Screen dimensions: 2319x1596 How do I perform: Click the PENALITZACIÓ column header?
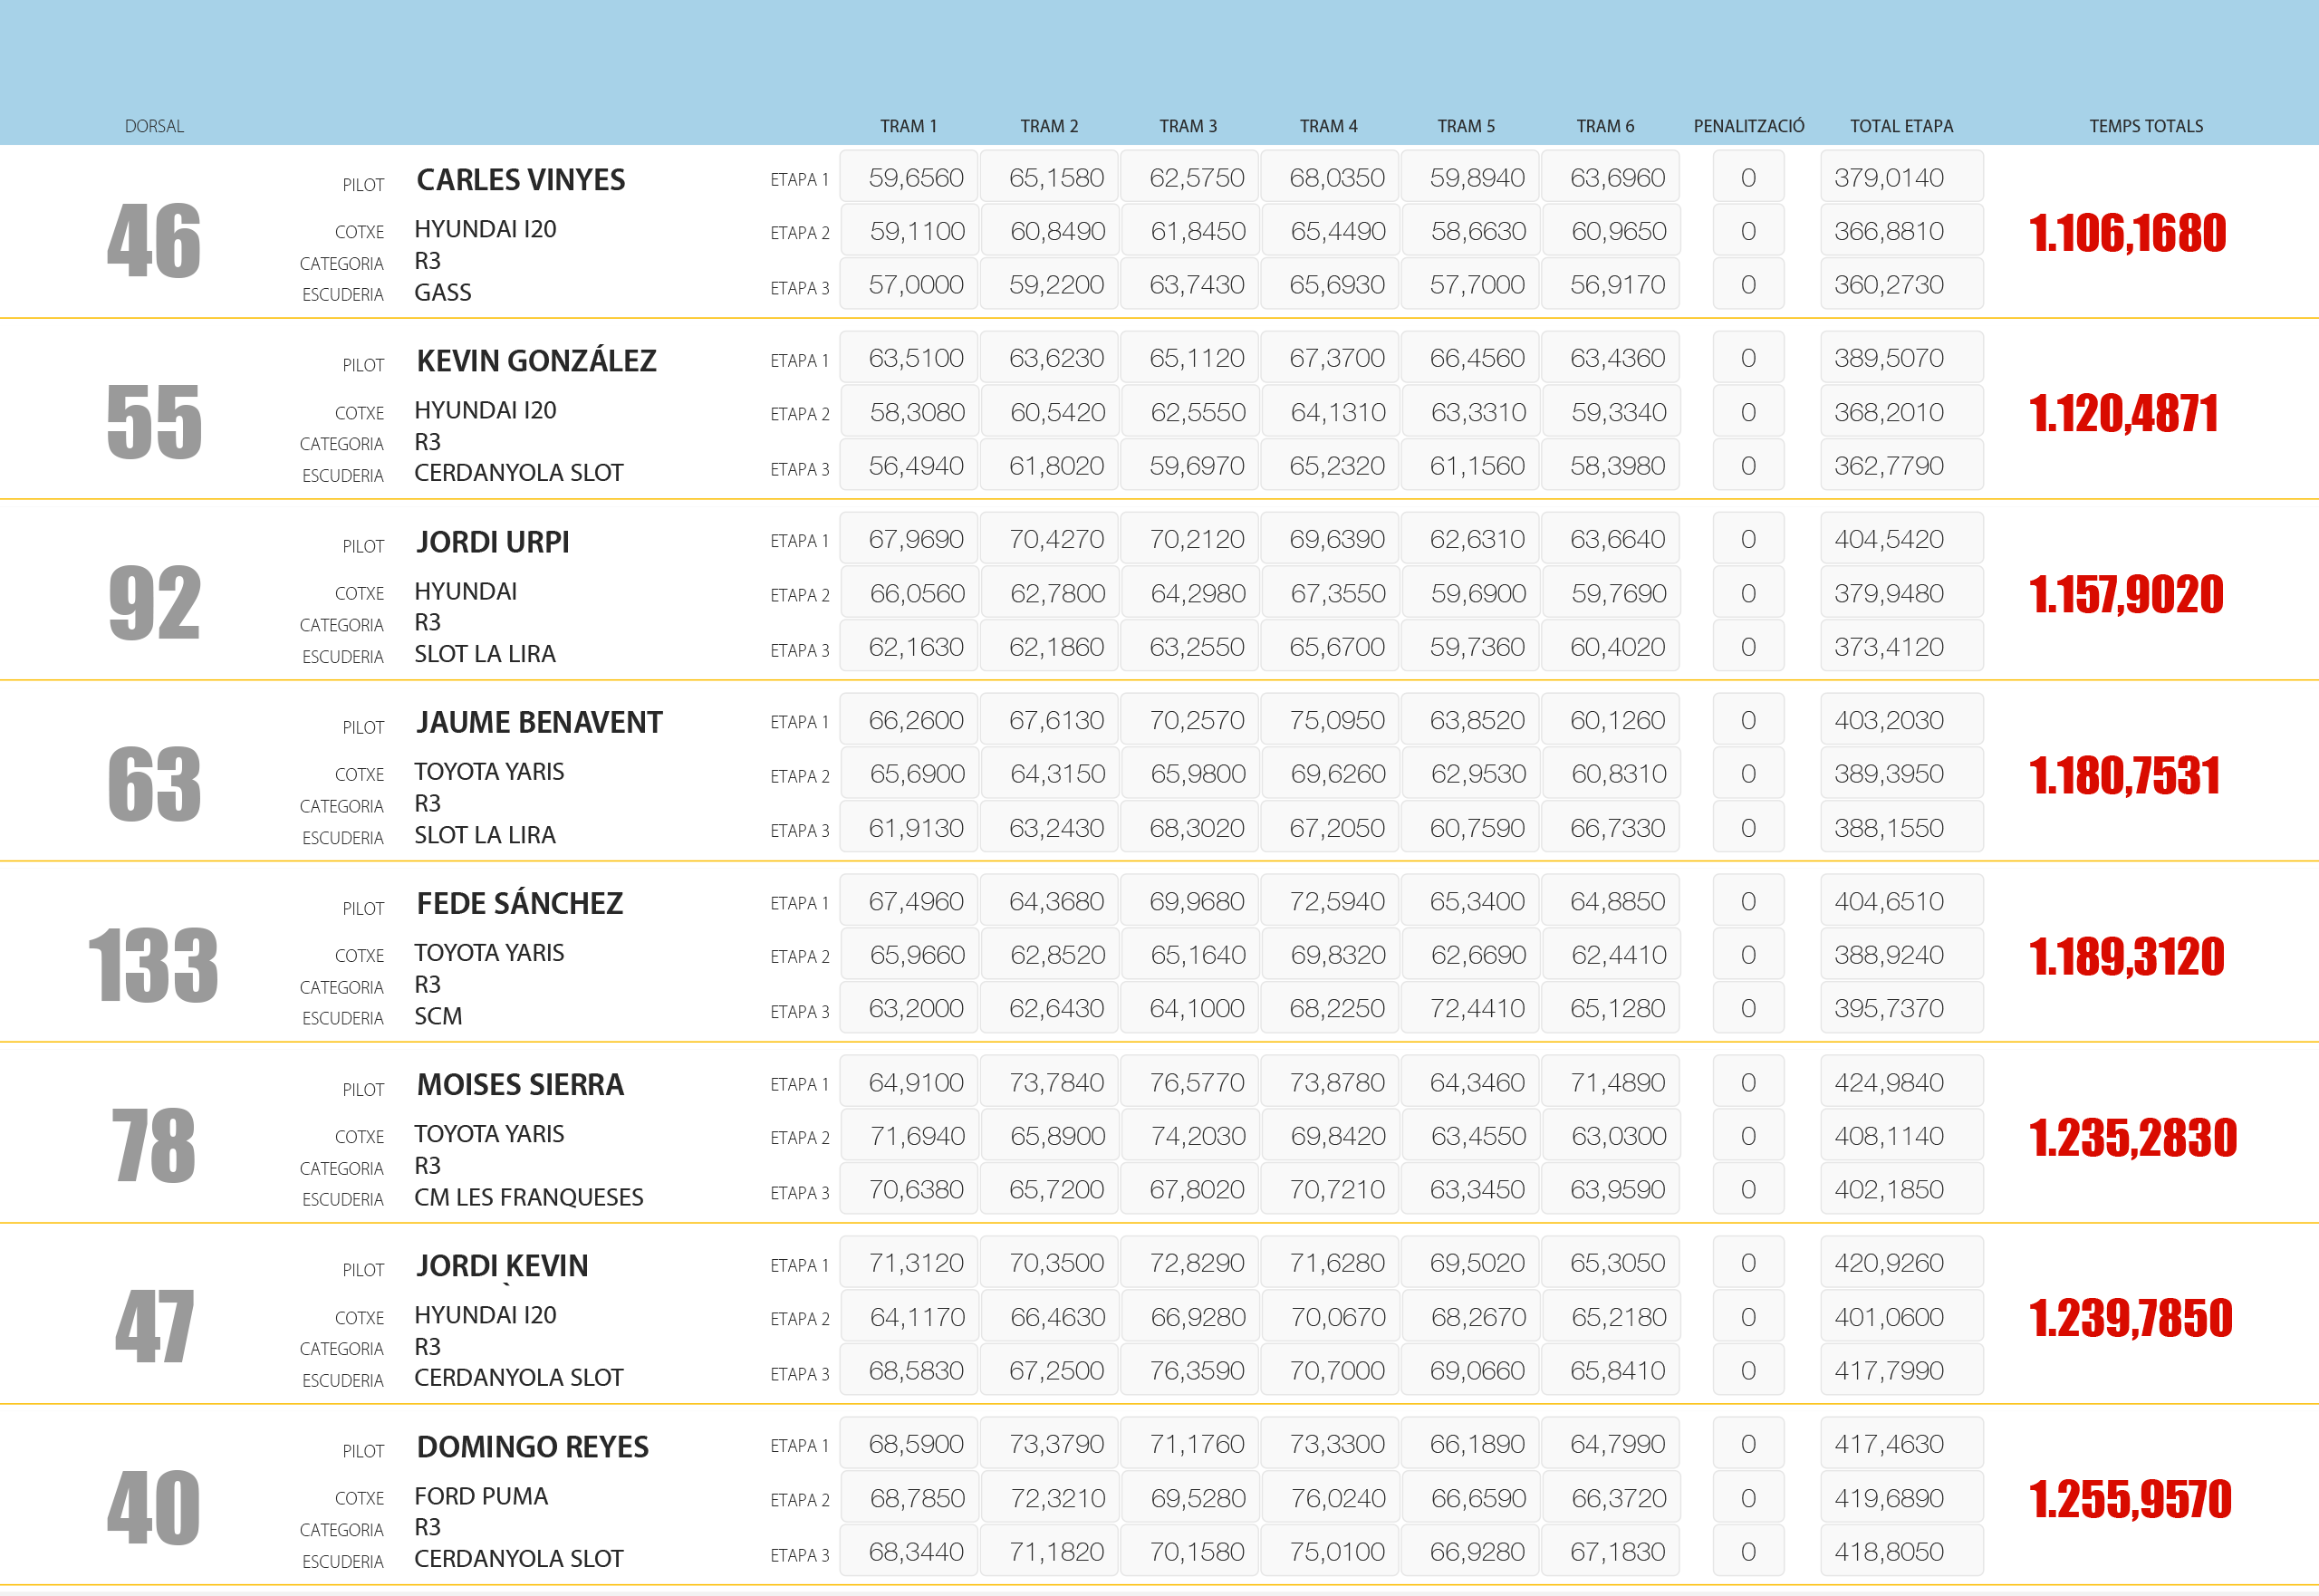(x=1748, y=126)
